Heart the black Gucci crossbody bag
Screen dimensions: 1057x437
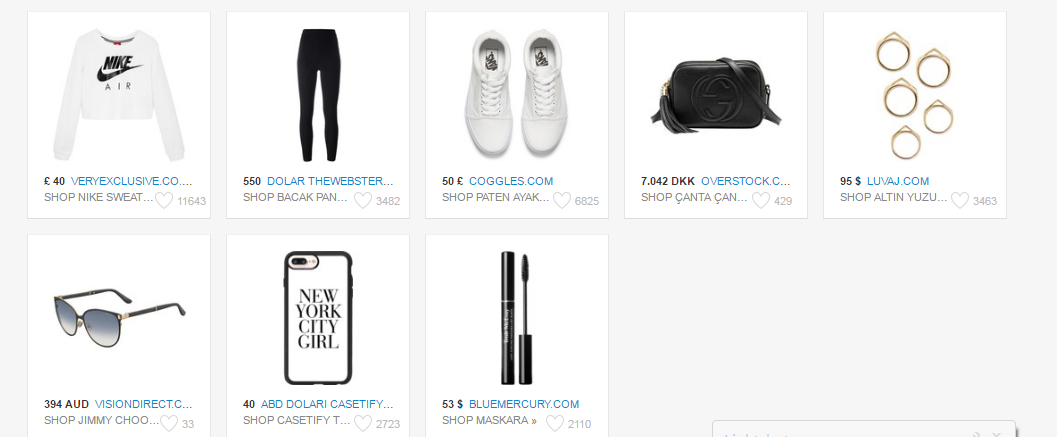click(760, 200)
